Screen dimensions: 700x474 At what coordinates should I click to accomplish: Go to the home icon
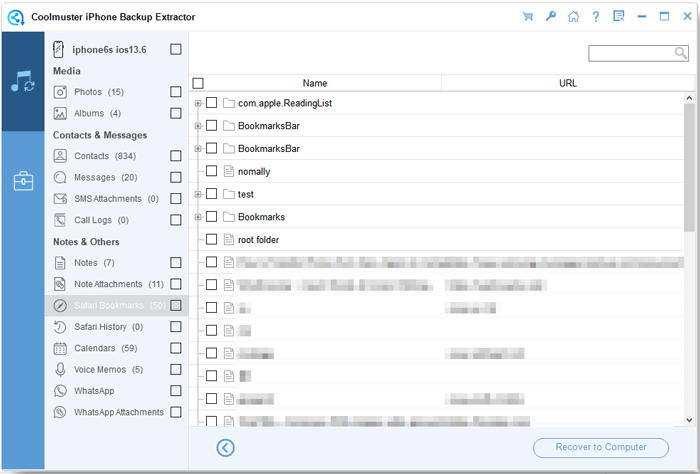point(573,17)
